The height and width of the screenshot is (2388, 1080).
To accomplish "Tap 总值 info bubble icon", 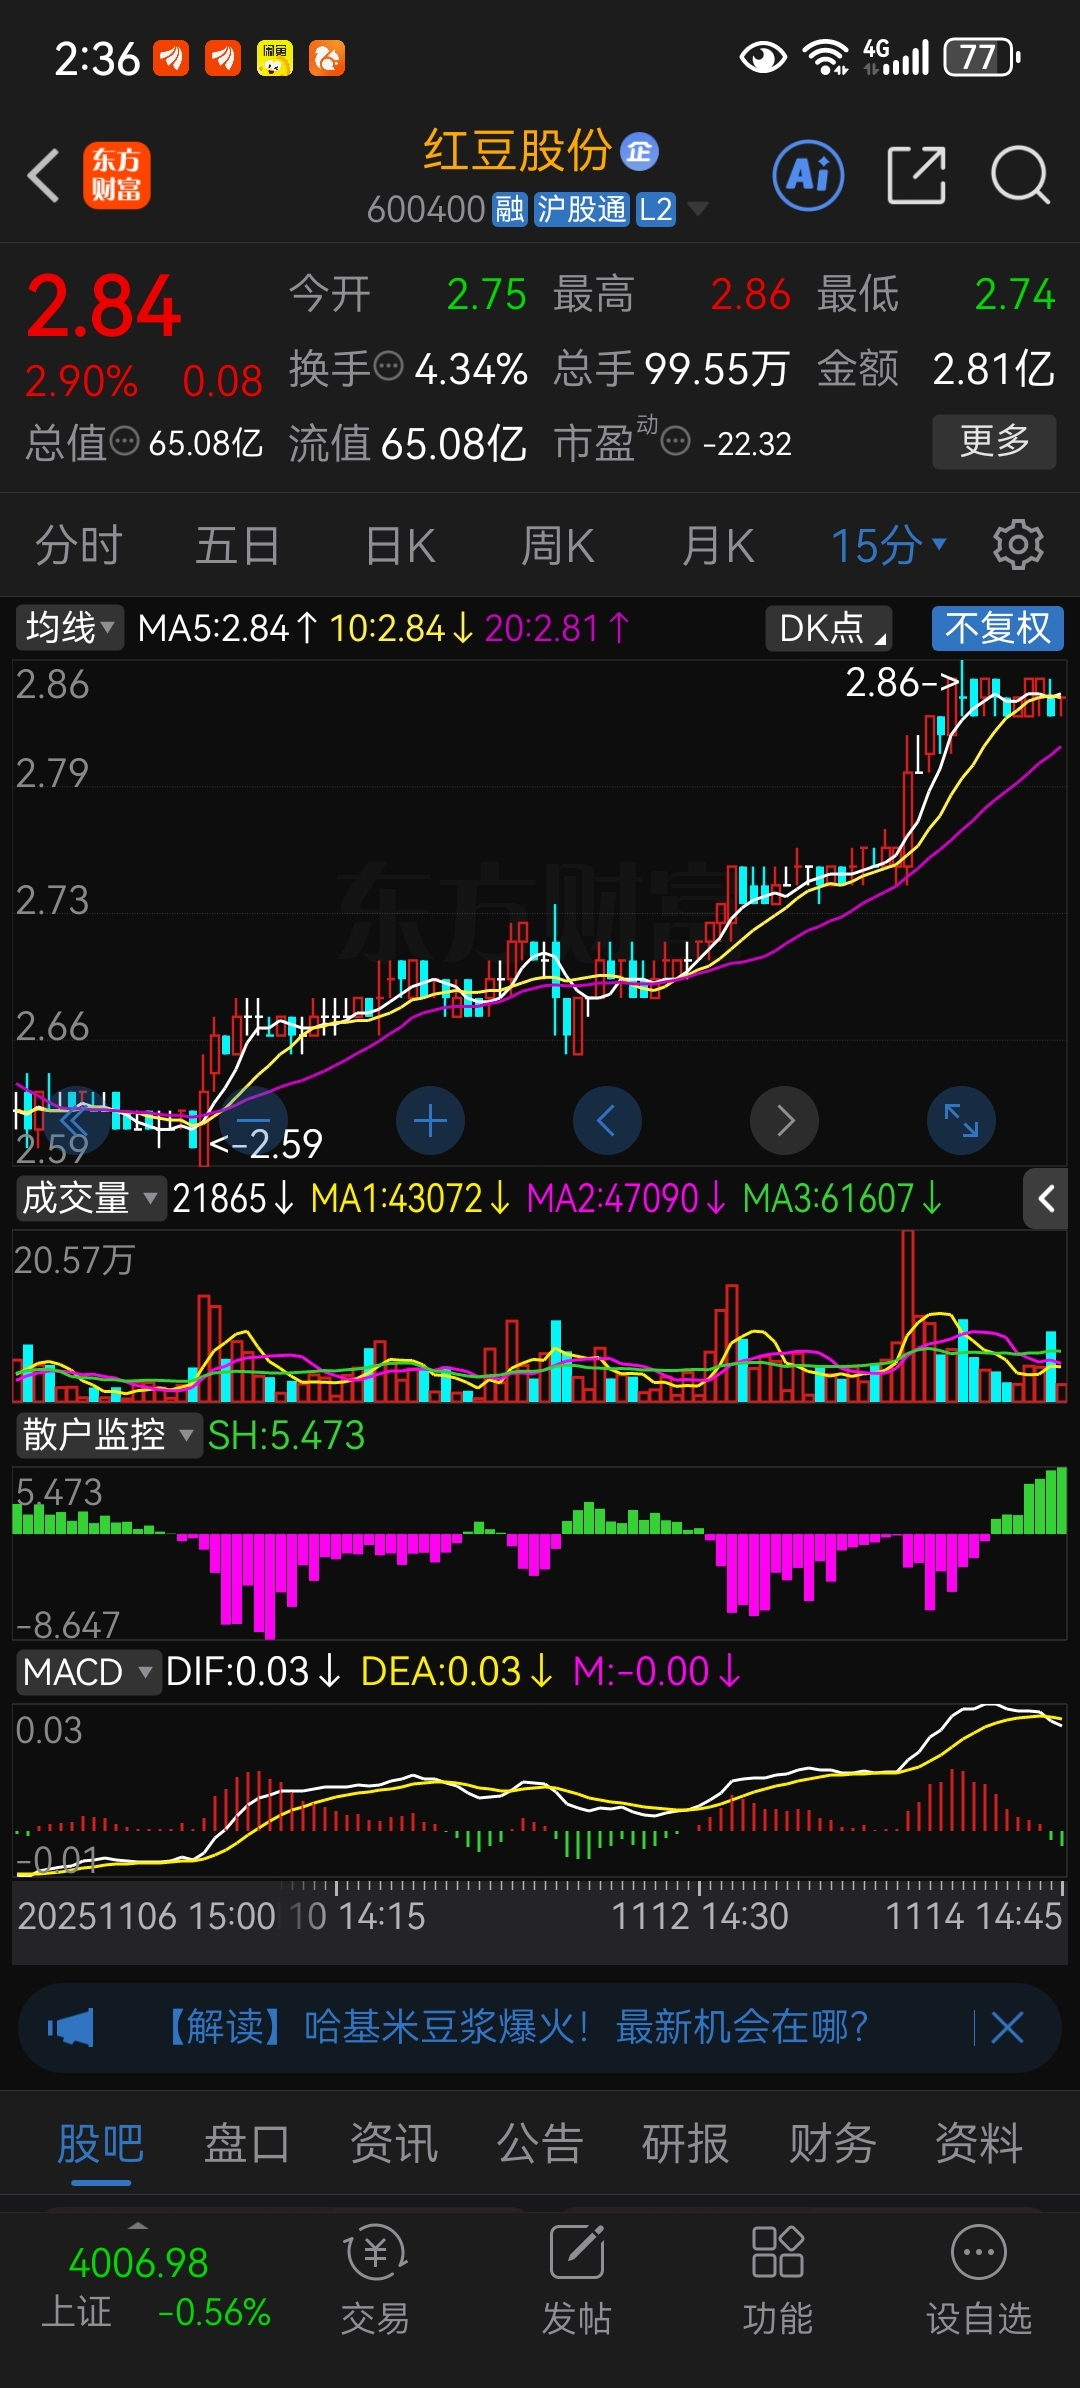I will pos(124,440).
